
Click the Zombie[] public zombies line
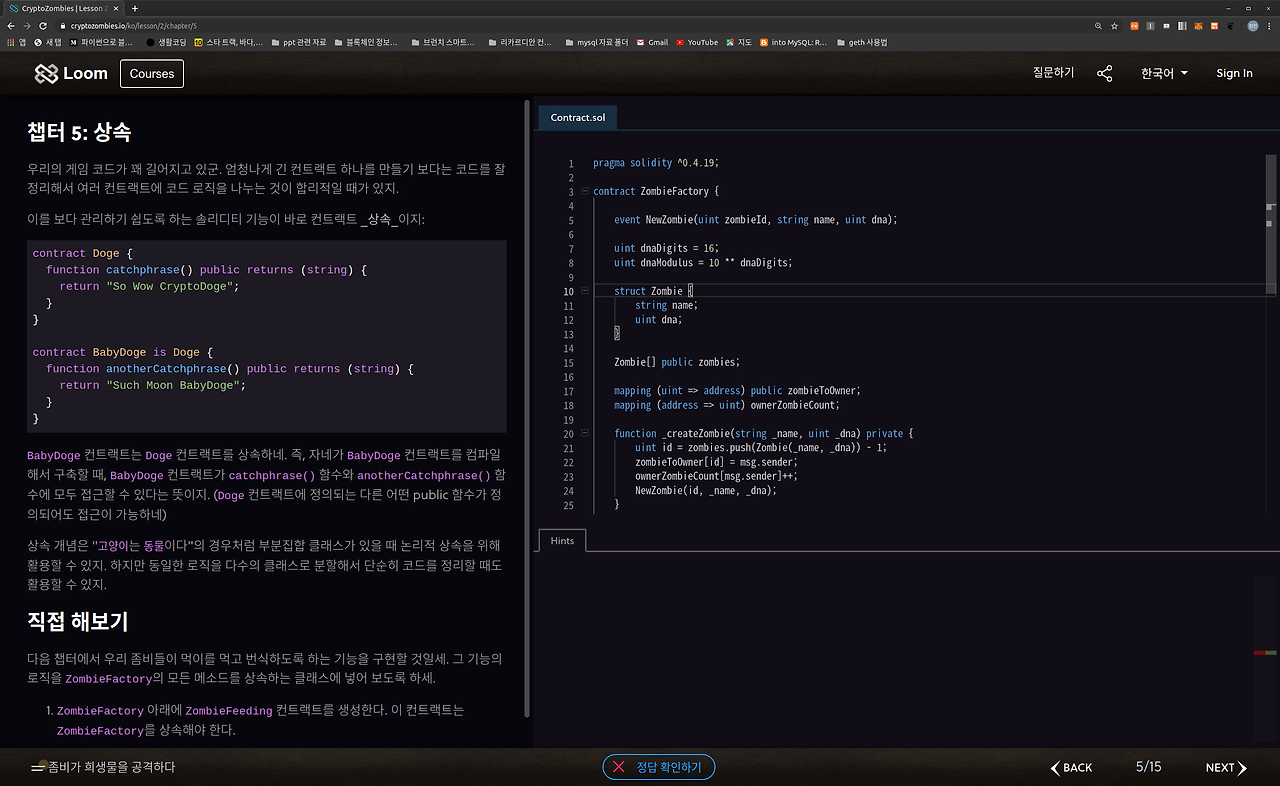(x=677, y=362)
